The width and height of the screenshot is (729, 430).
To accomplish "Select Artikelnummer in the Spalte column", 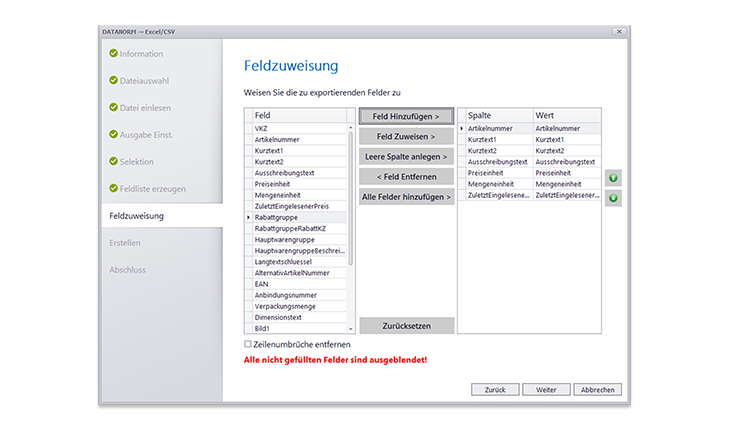I will (x=499, y=128).
